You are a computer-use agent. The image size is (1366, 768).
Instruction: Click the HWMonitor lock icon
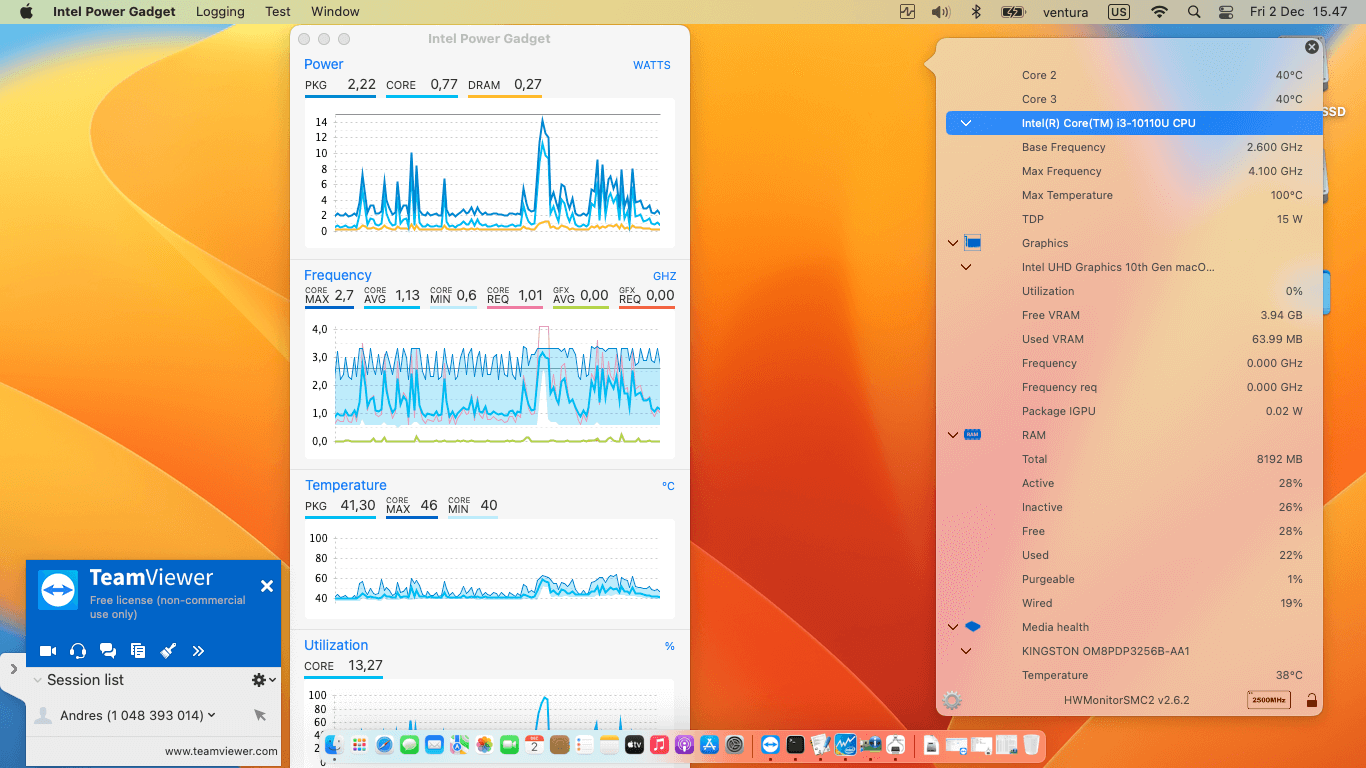coord(1311,700)
